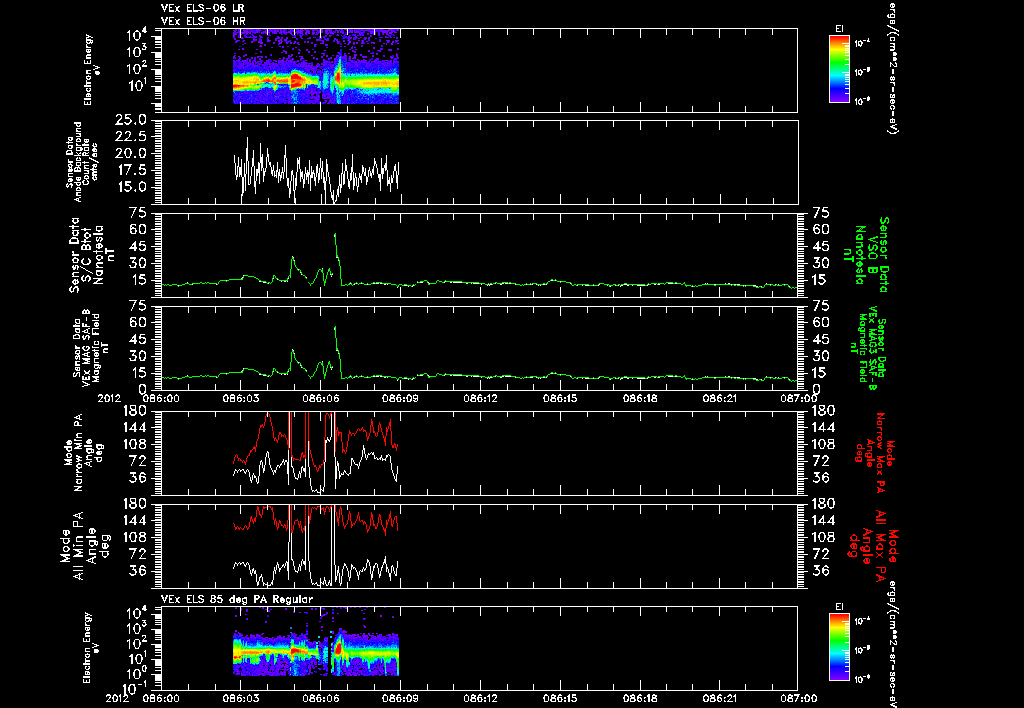Click the "VEx ELS-06 LR" plot title
The height and width of the screenshot is (708, 1024).
pos(202,8)
